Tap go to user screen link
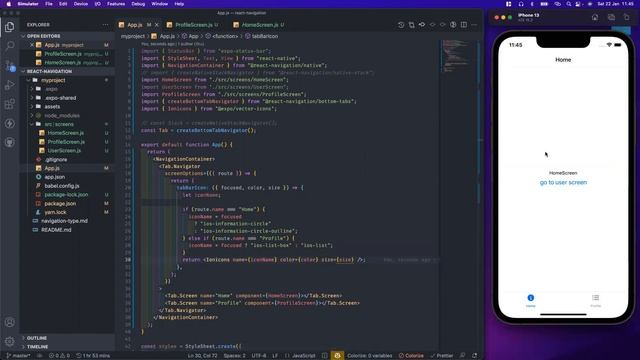 (563, 182)
